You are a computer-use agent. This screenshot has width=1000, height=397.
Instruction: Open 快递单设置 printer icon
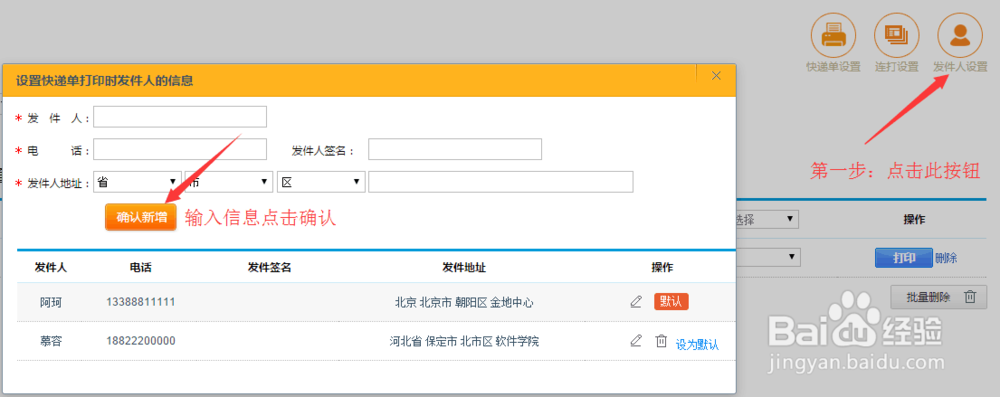pos(833,34)
